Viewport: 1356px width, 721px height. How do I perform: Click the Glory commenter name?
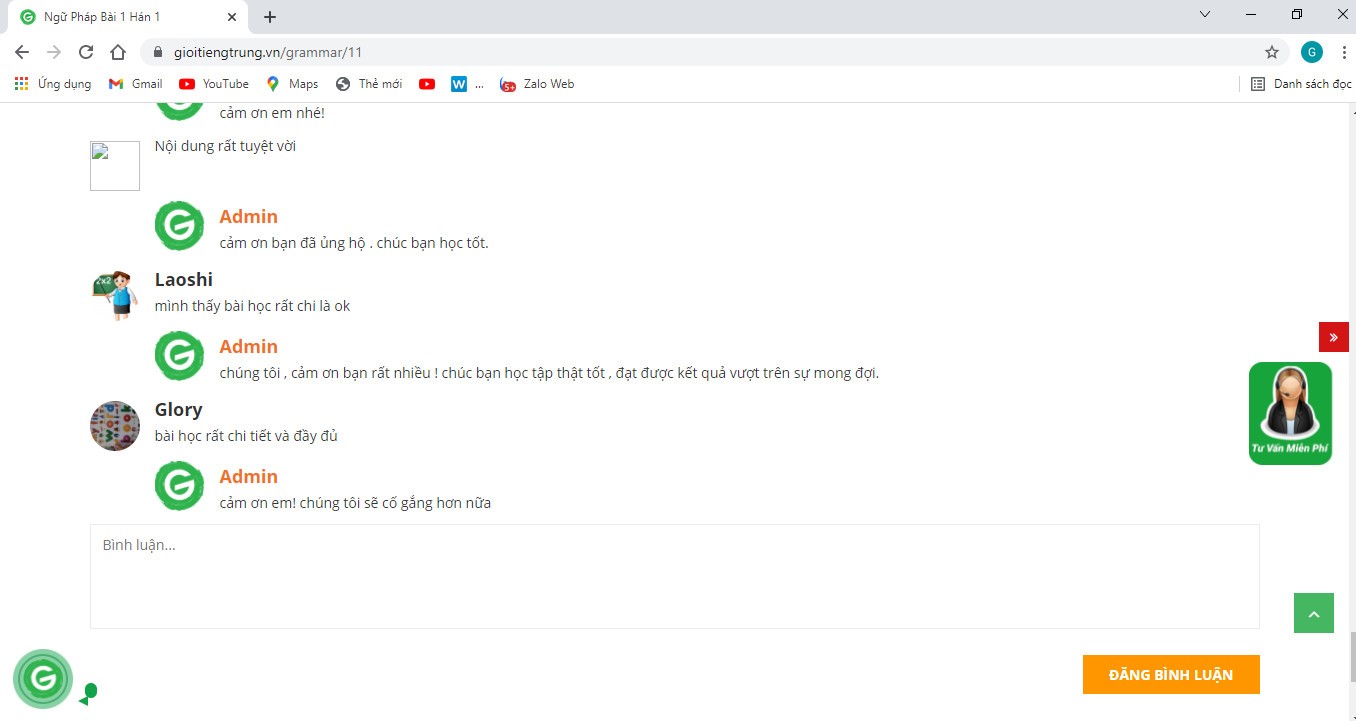179,409
